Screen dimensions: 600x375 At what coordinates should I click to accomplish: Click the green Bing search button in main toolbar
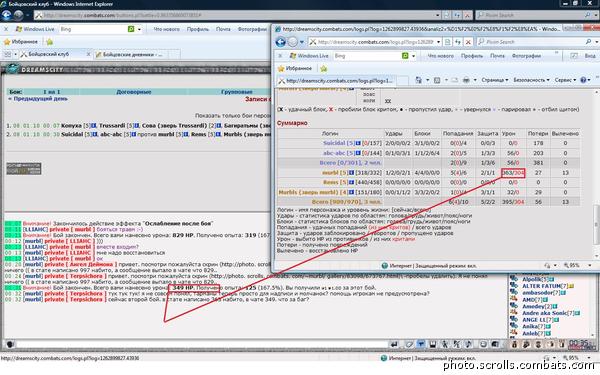pos(131,29)
